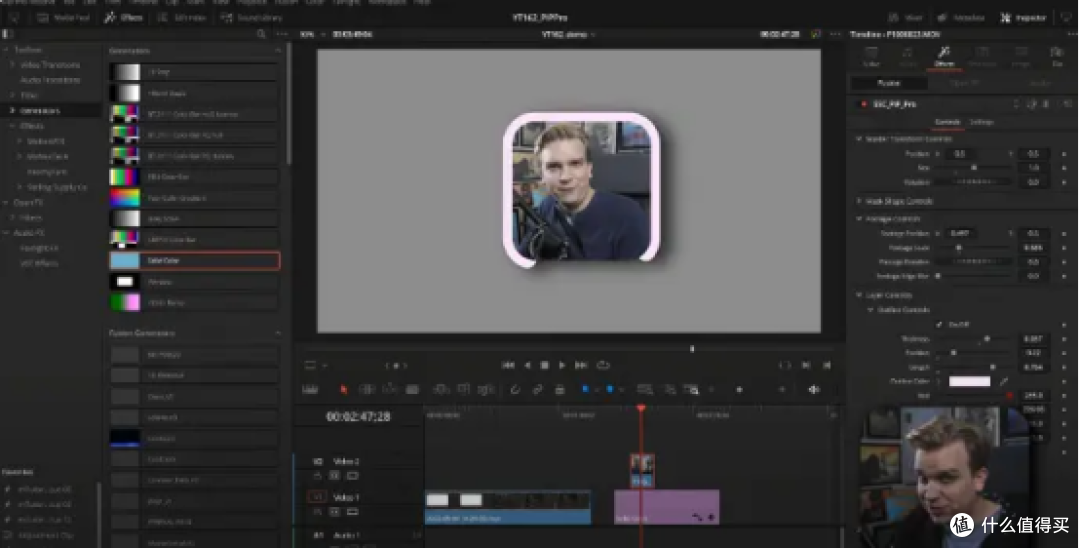Viewport: 1080px width, 548px height.
Task: Toggle Linked Selection chain icon
Action: [x=537, y=390]
